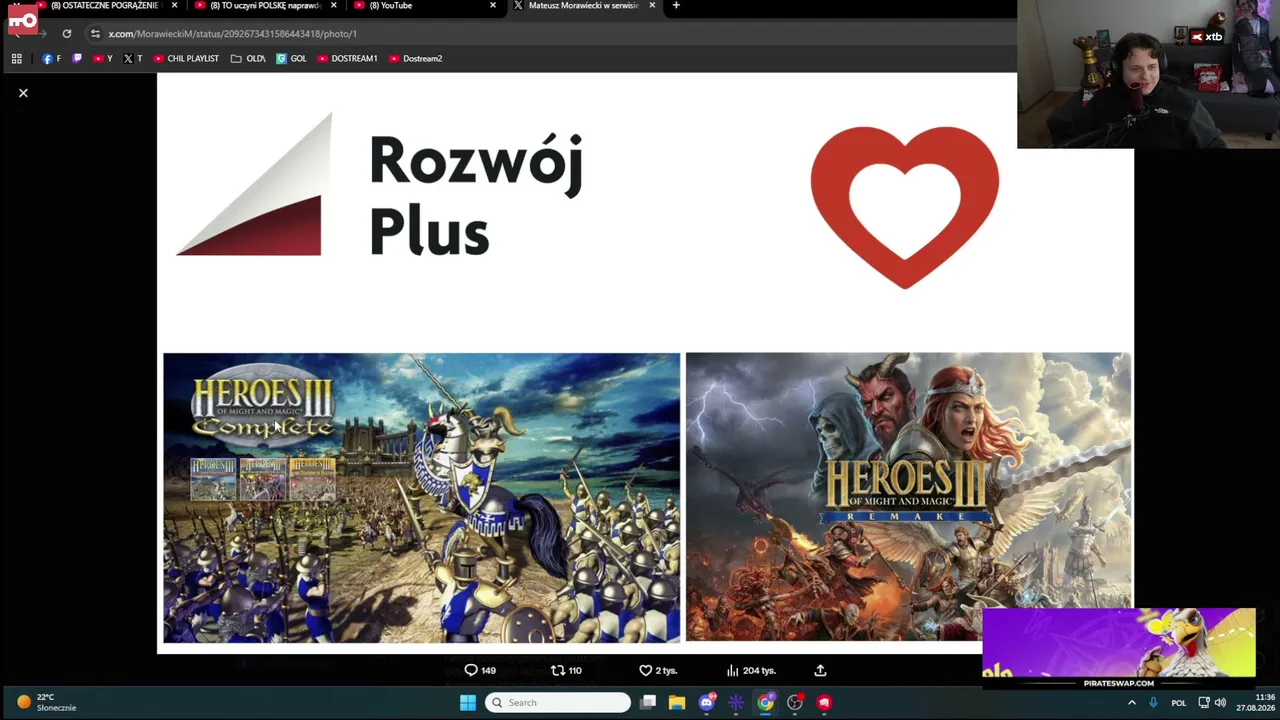Open the volume control in system tray
Image resolution: width=1280 pixels, height=720 pixels.
click(1220, 703)
